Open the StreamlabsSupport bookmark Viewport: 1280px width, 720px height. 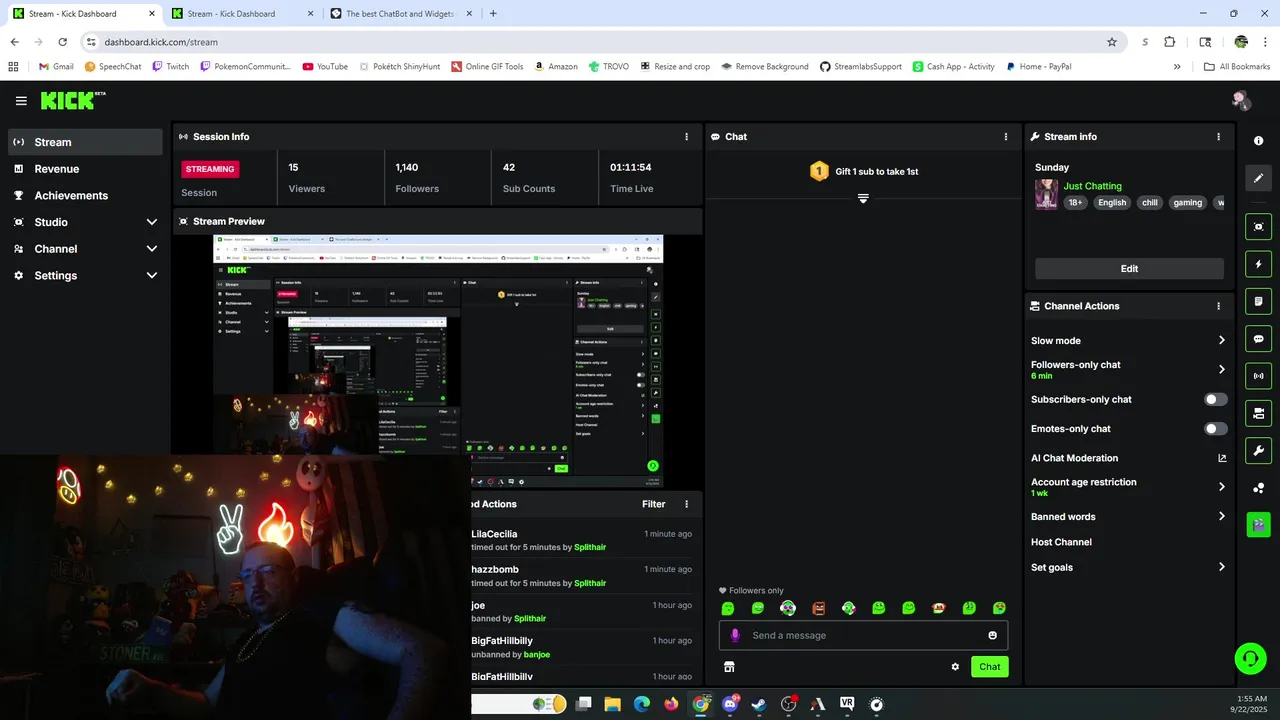pyautogui.click(x=862, y=67)
